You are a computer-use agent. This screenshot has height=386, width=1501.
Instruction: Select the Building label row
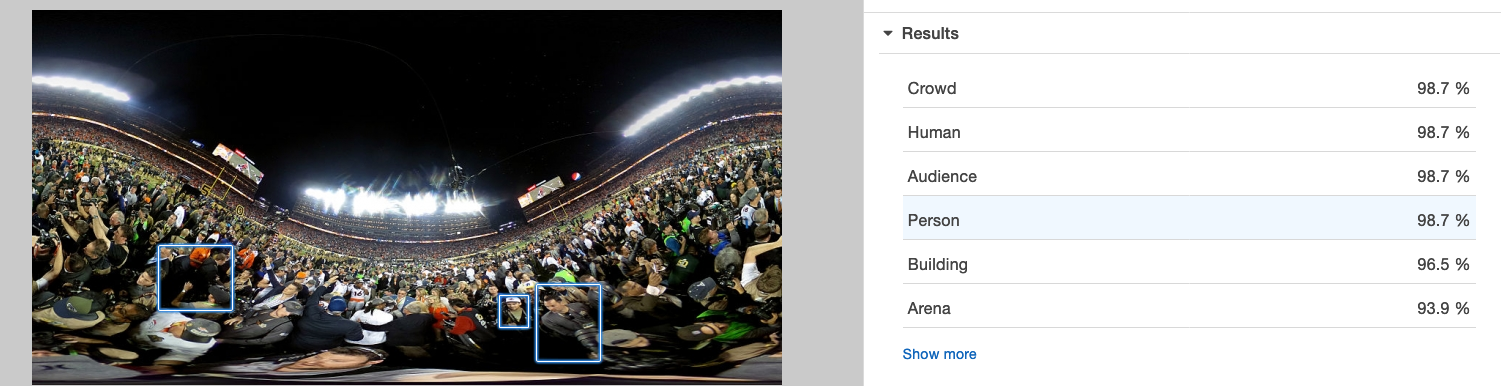[1189, 264]
